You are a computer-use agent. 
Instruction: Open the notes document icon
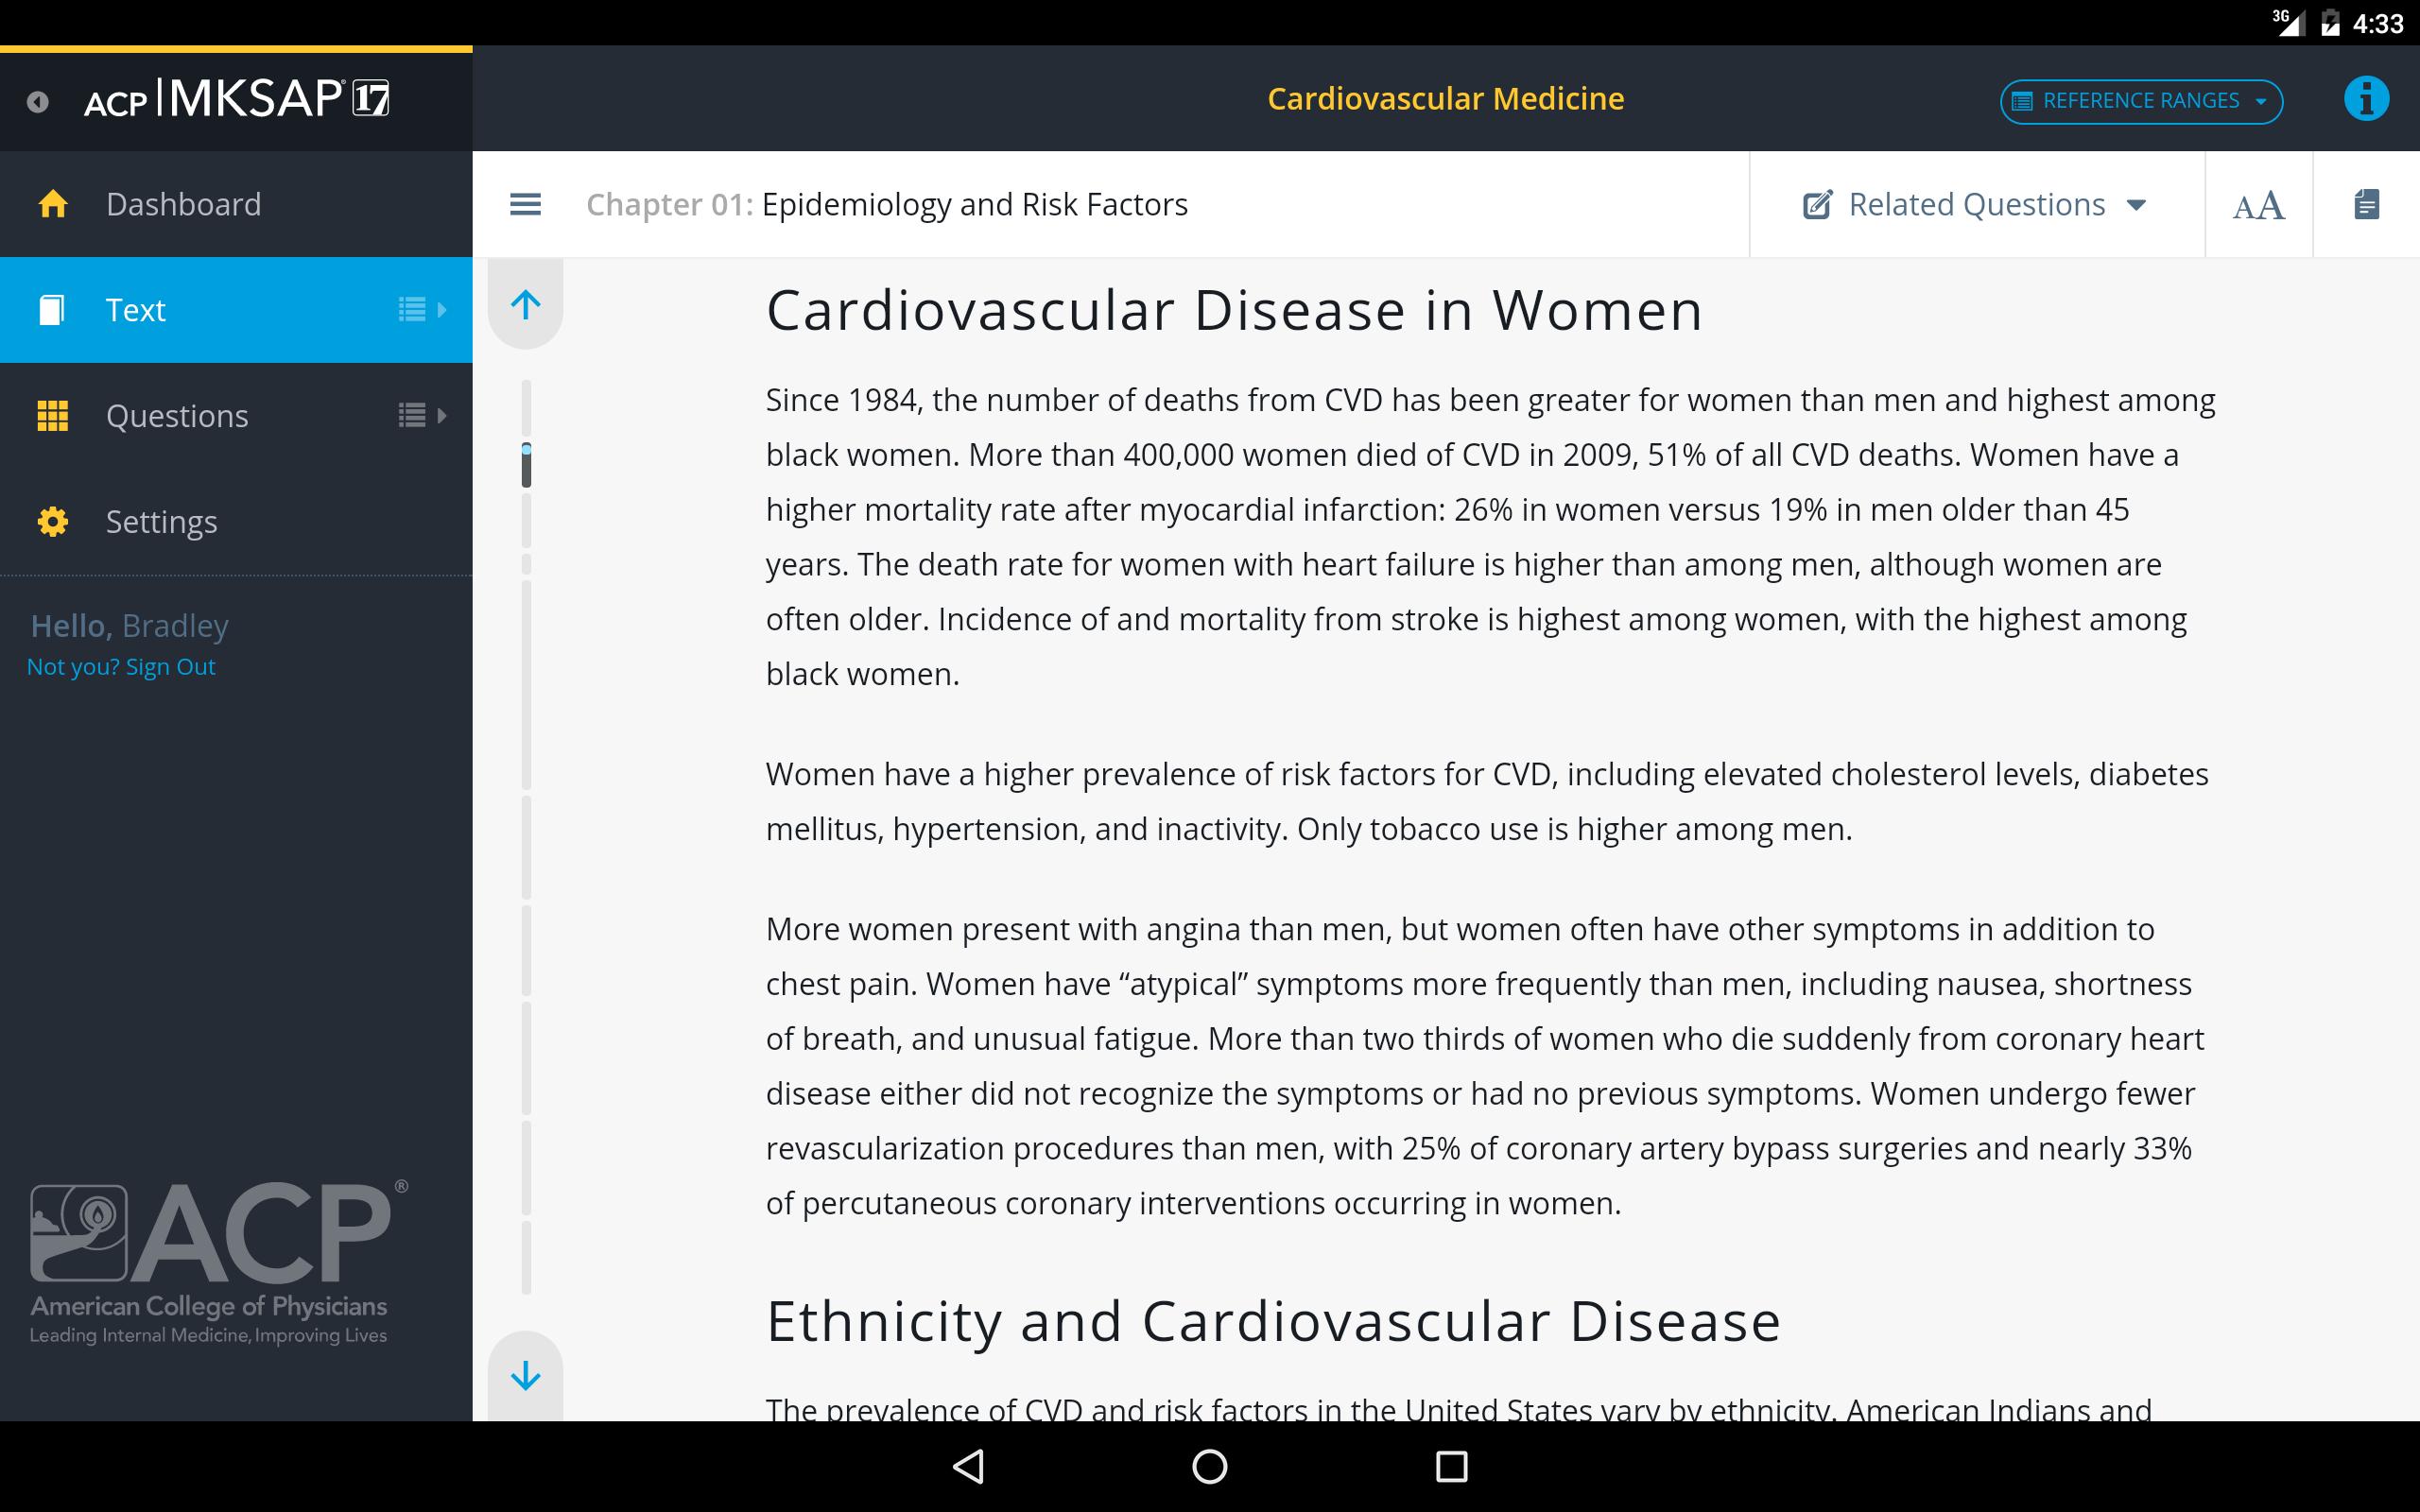2366,205
